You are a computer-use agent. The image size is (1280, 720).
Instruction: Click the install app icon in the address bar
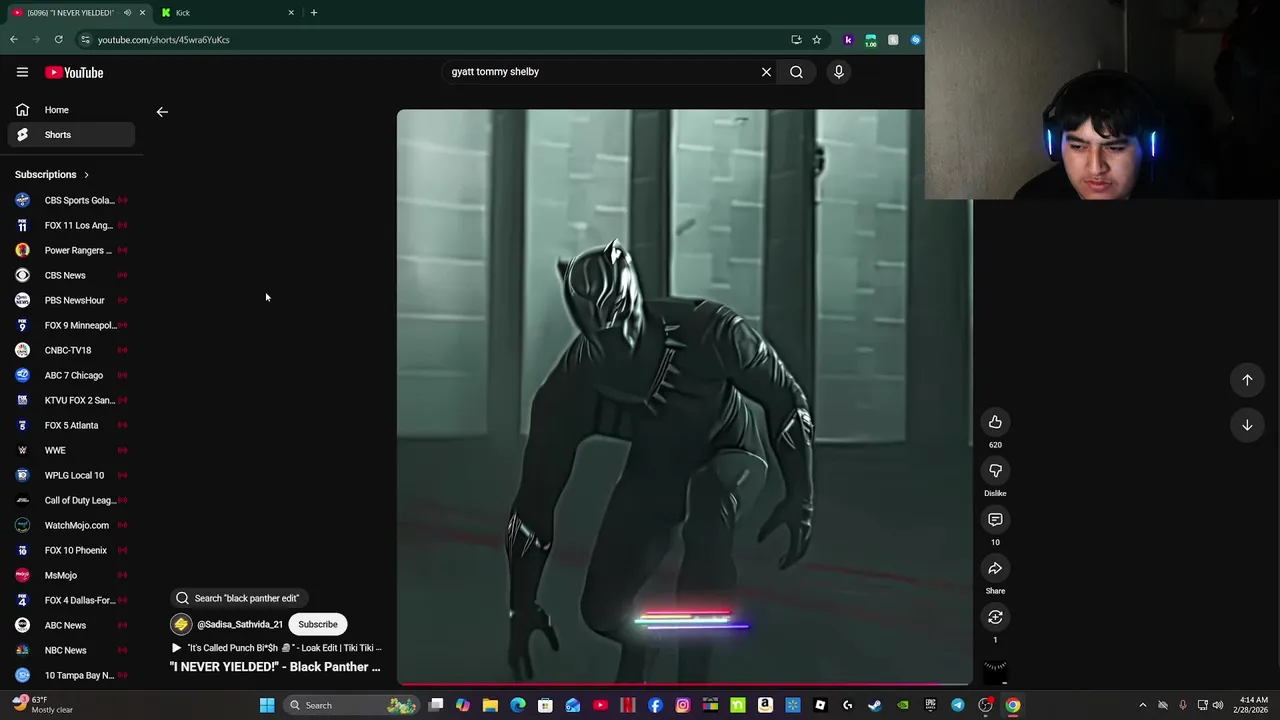(x=796, y=40)
